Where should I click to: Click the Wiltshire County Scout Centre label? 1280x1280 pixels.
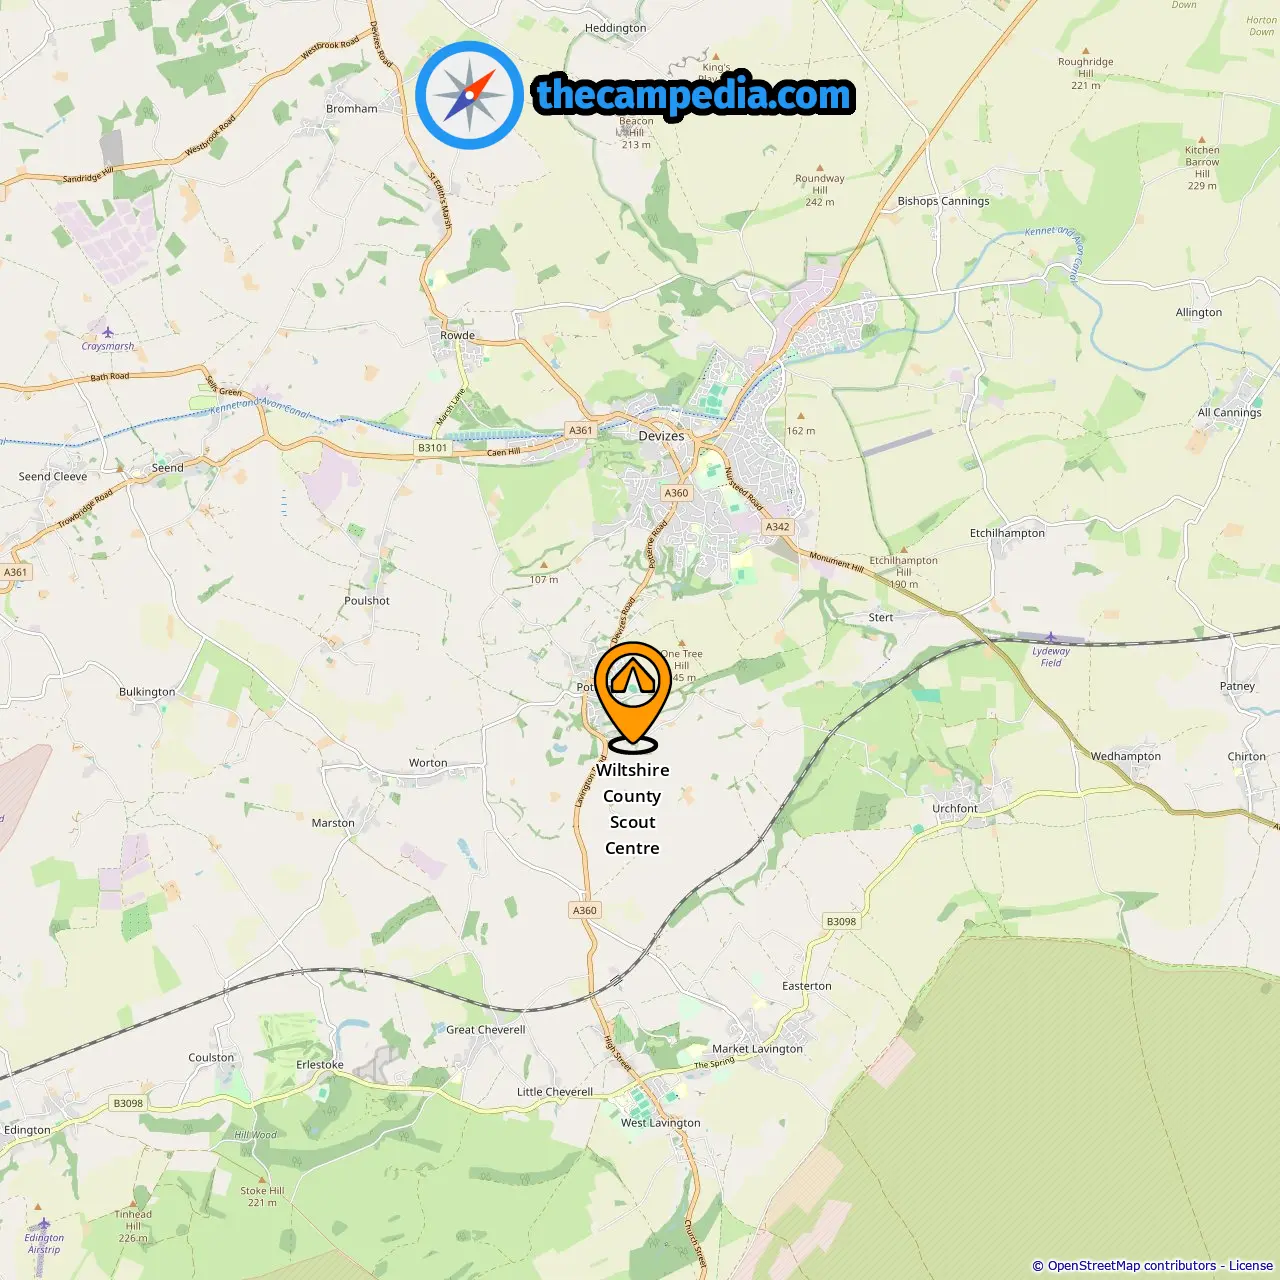tap(632, 809)
